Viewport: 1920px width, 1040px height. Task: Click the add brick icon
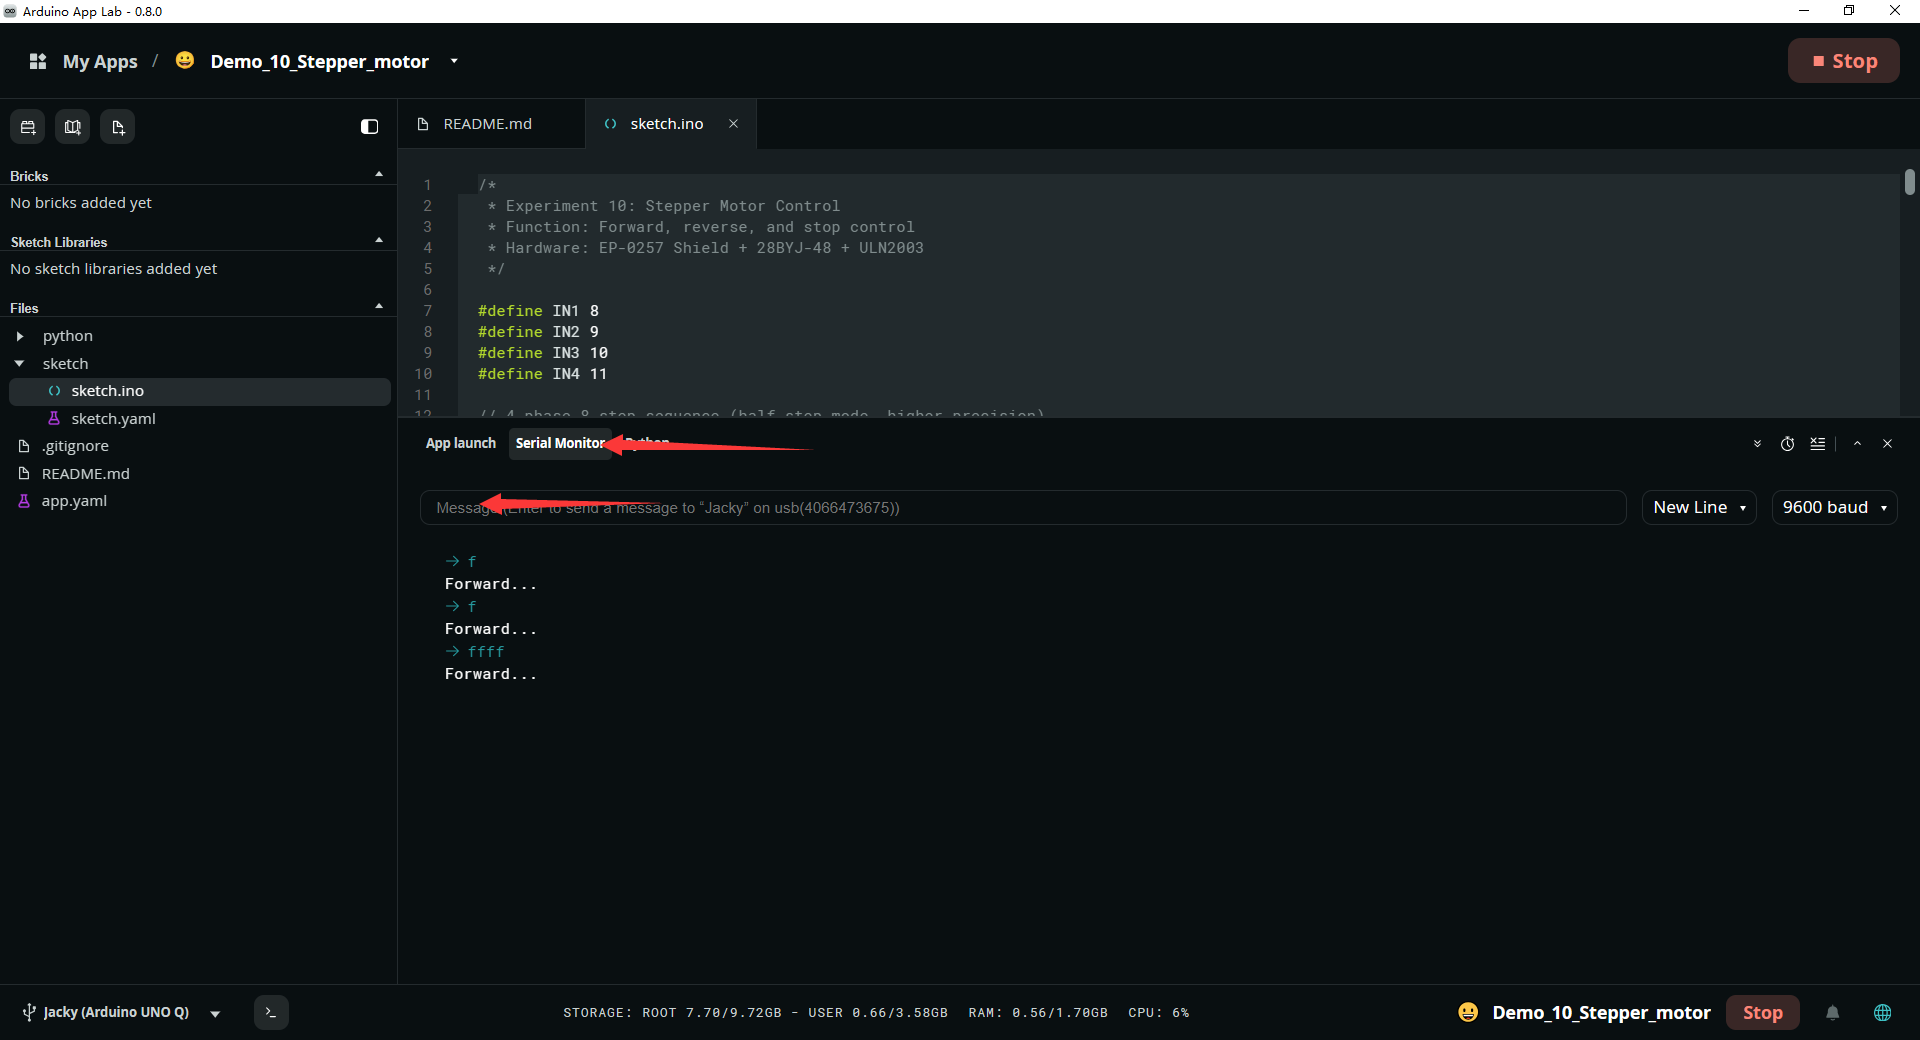[x=28, y=127]
